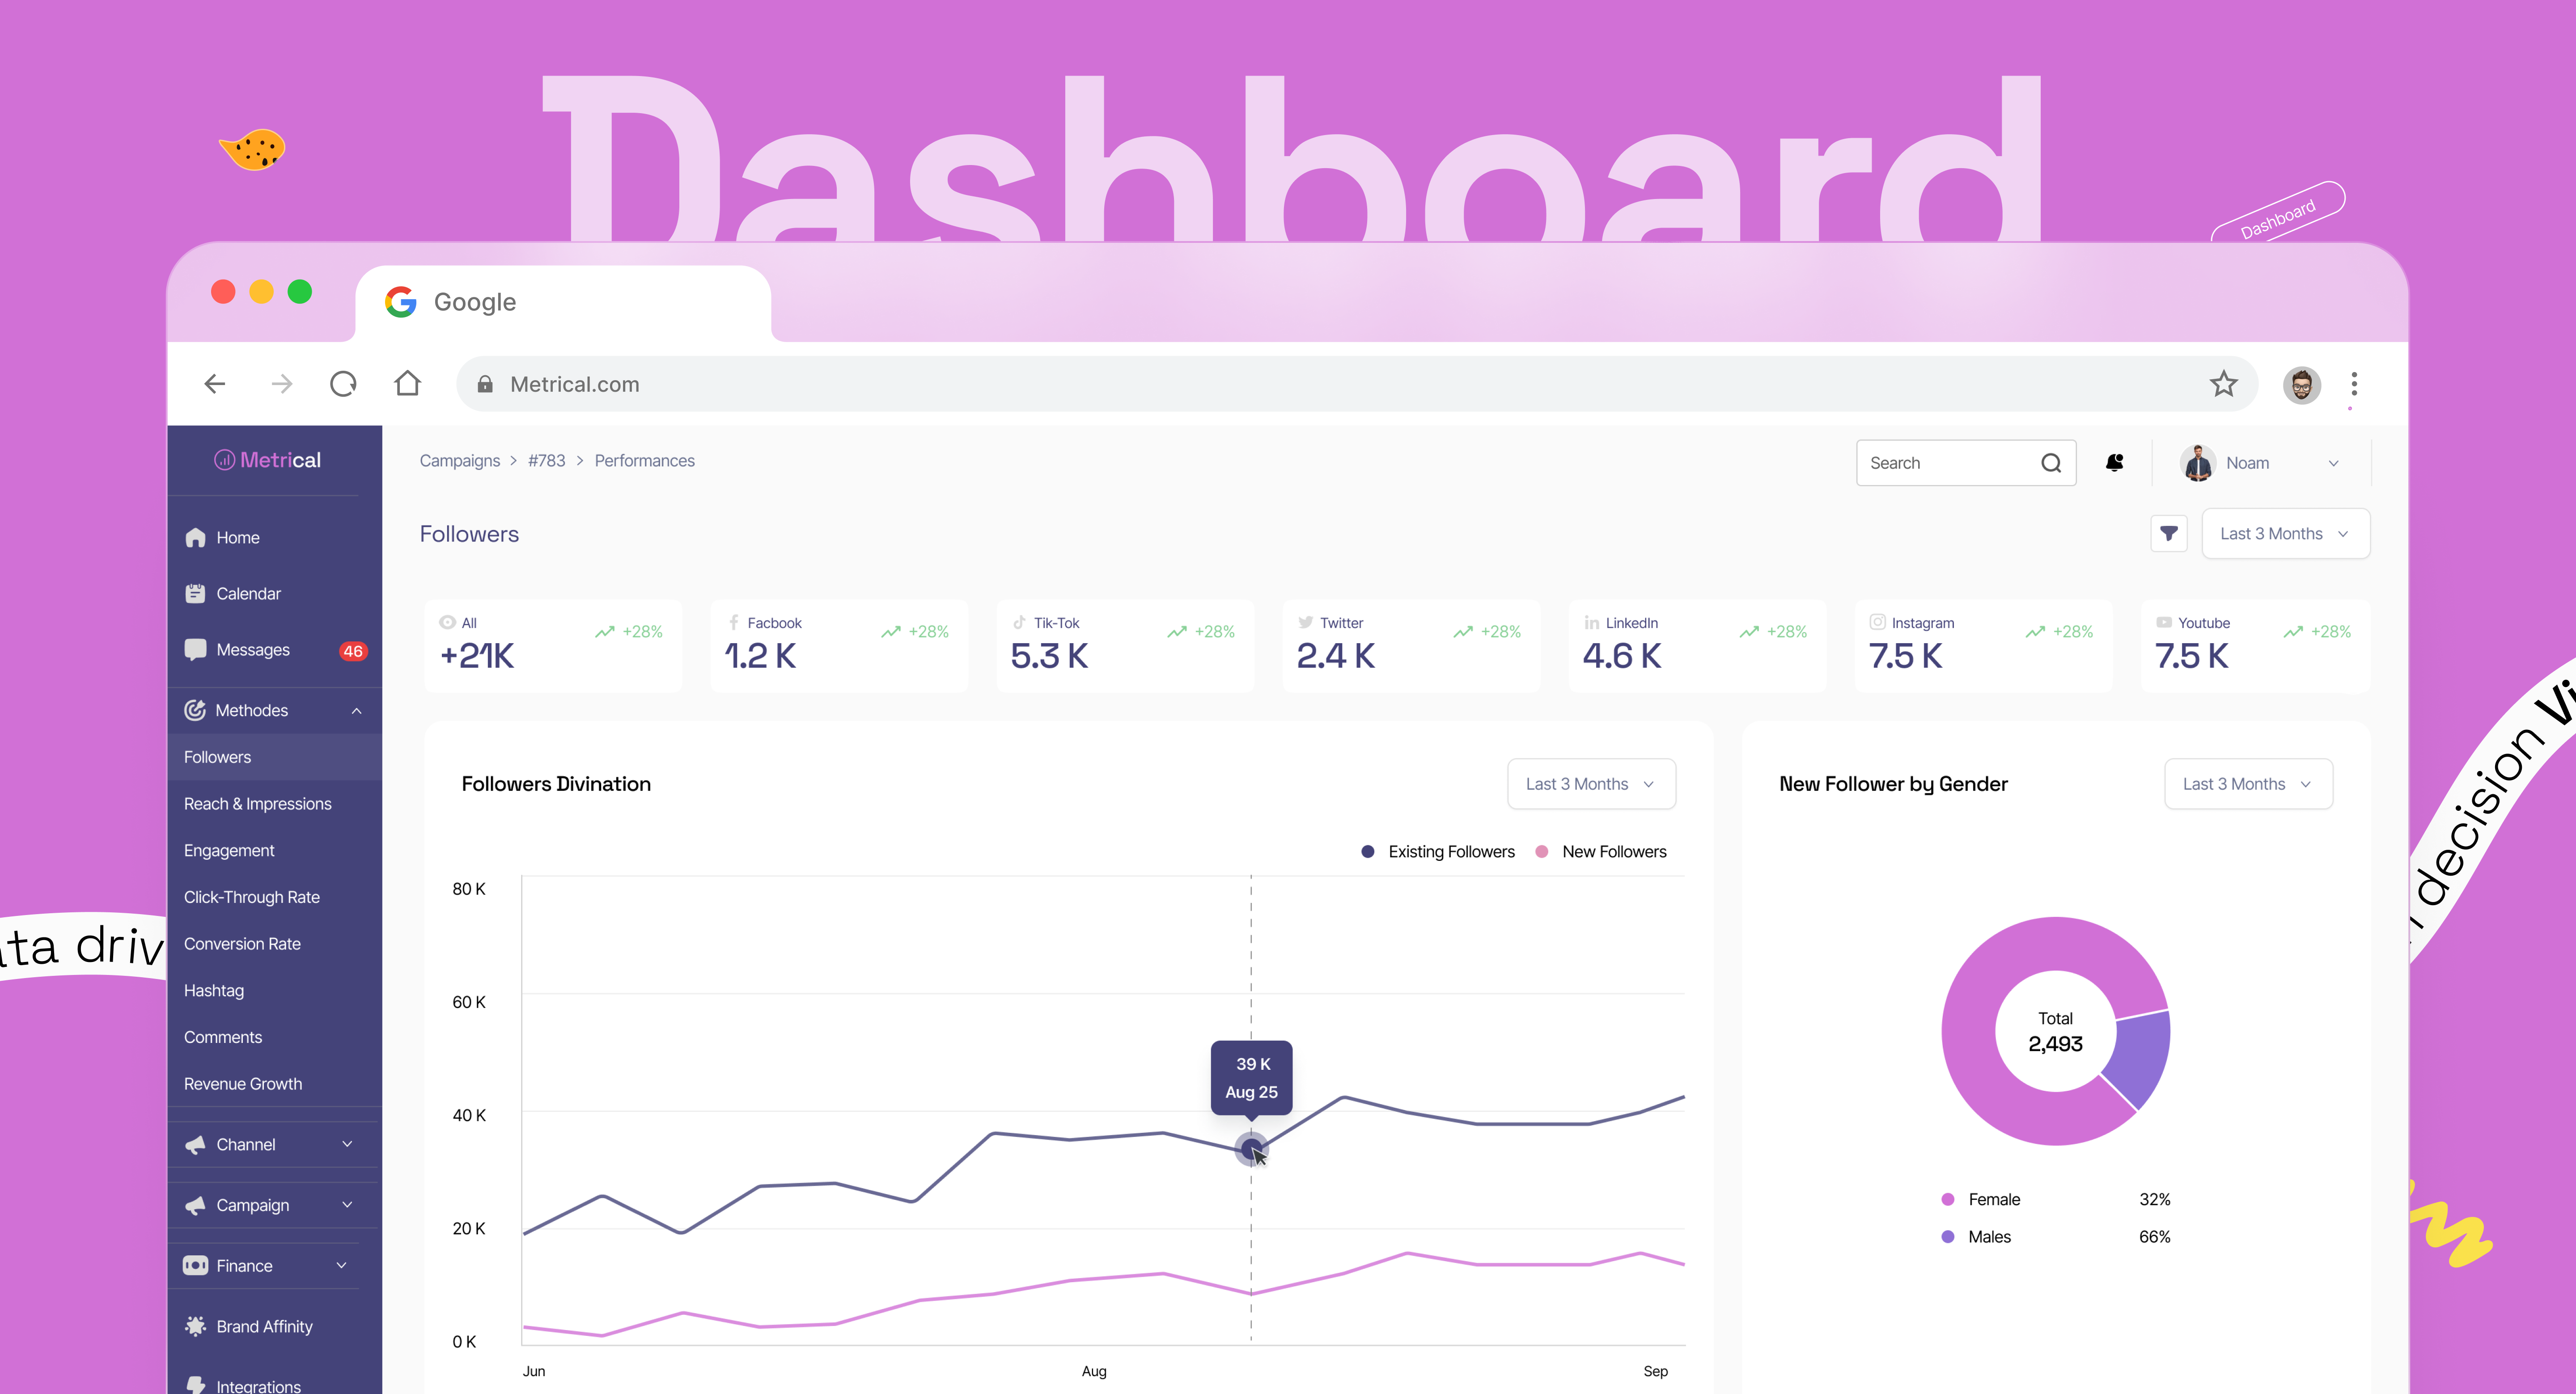The height and width of the screenshot is (1394, 2576).
Task: Open the notifications bell icon
Action: coord(2114,462)
